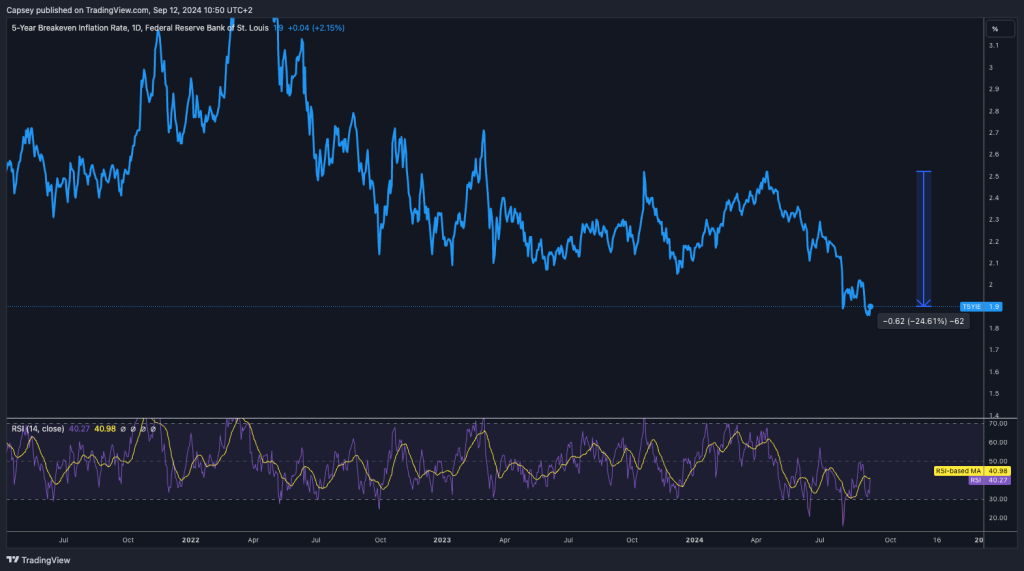Image resolution: width=1024 pixels, height=571 pixels.
Task: Open the % unit selector on price scale
Action: pyautogui.click(x=994, y=29)
